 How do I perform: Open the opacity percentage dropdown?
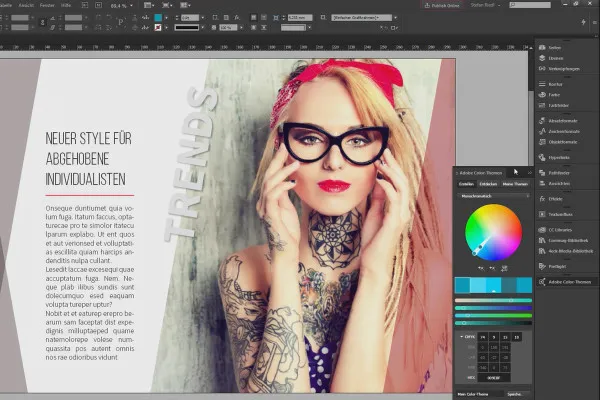point(241,28)
